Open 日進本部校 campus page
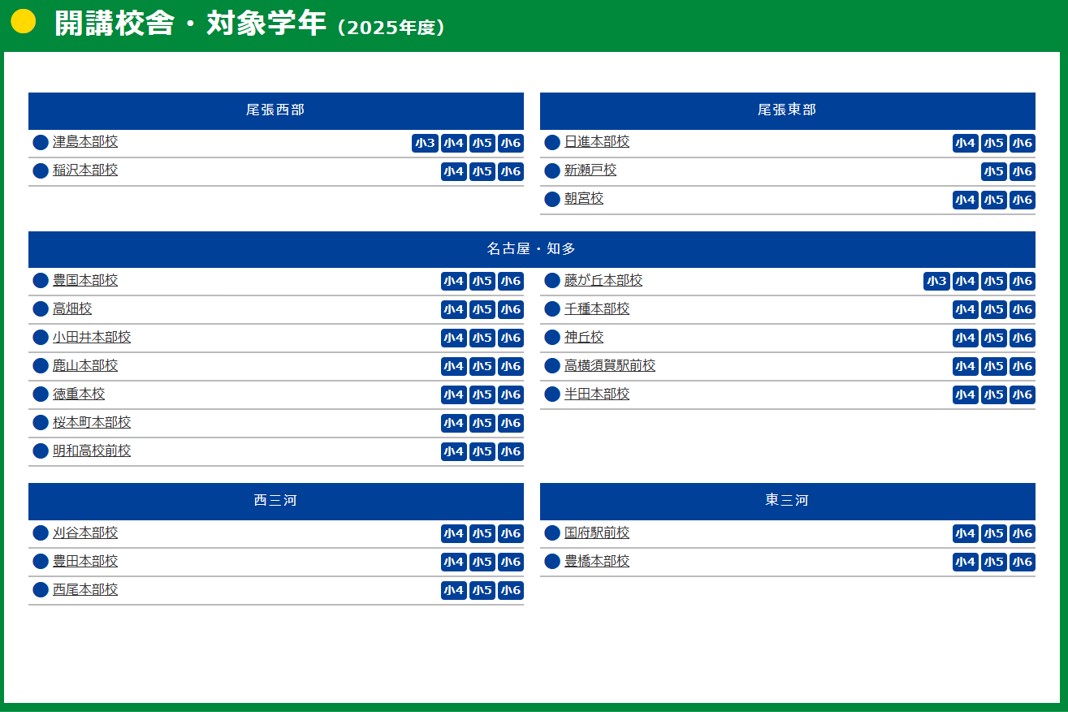 pos(597,142)
